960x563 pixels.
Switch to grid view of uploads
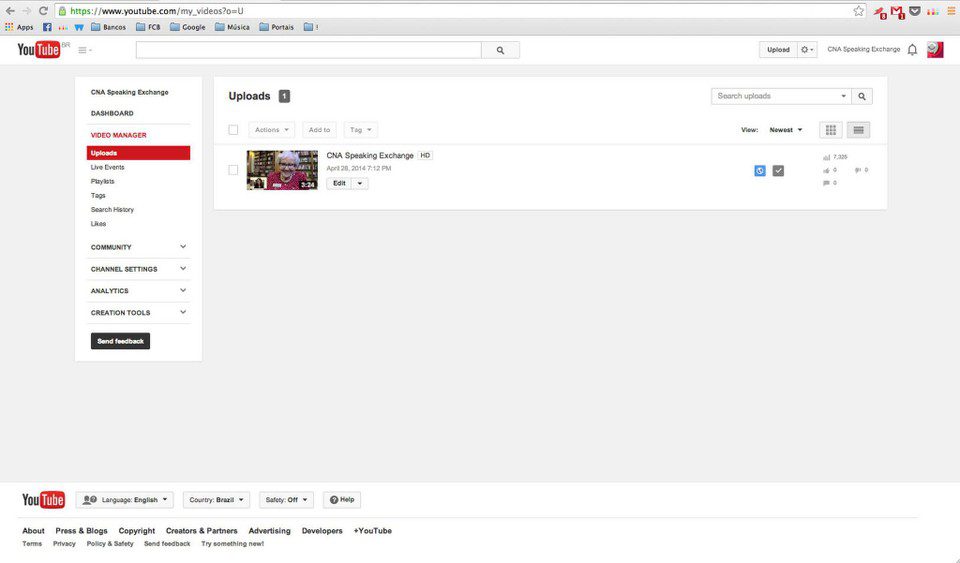click(x=831, y=130)
